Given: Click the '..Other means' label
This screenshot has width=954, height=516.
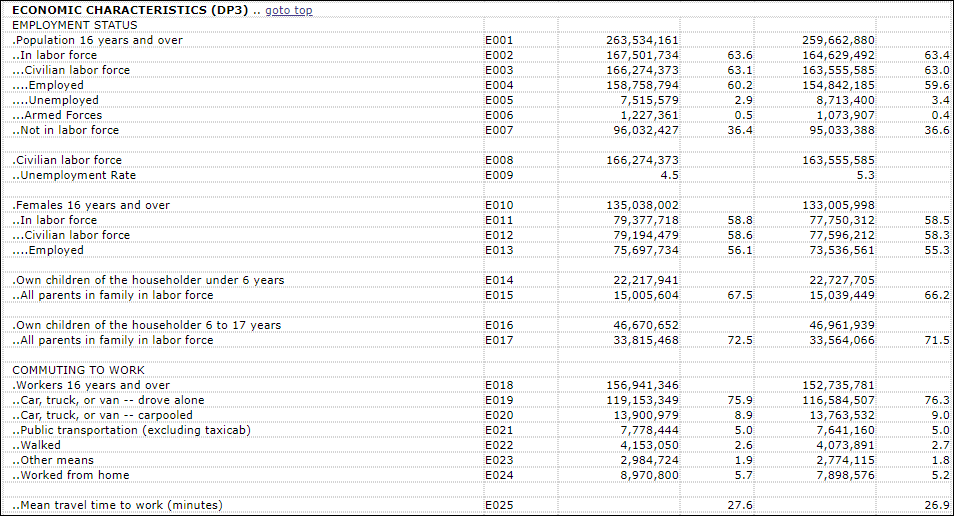Looking at the screenshot, I should [x=53, y=460].
